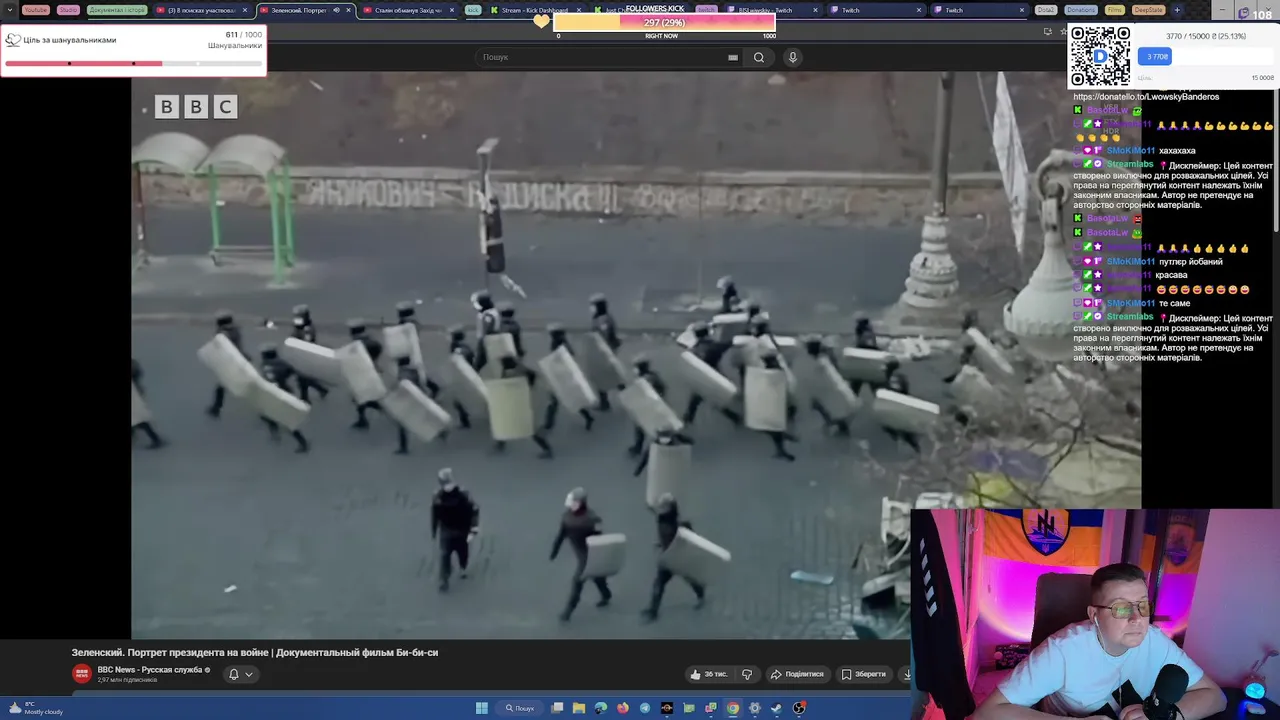Like the video with thumbs-up button
Screen dimensions: 1280x720
pos(708,674)
